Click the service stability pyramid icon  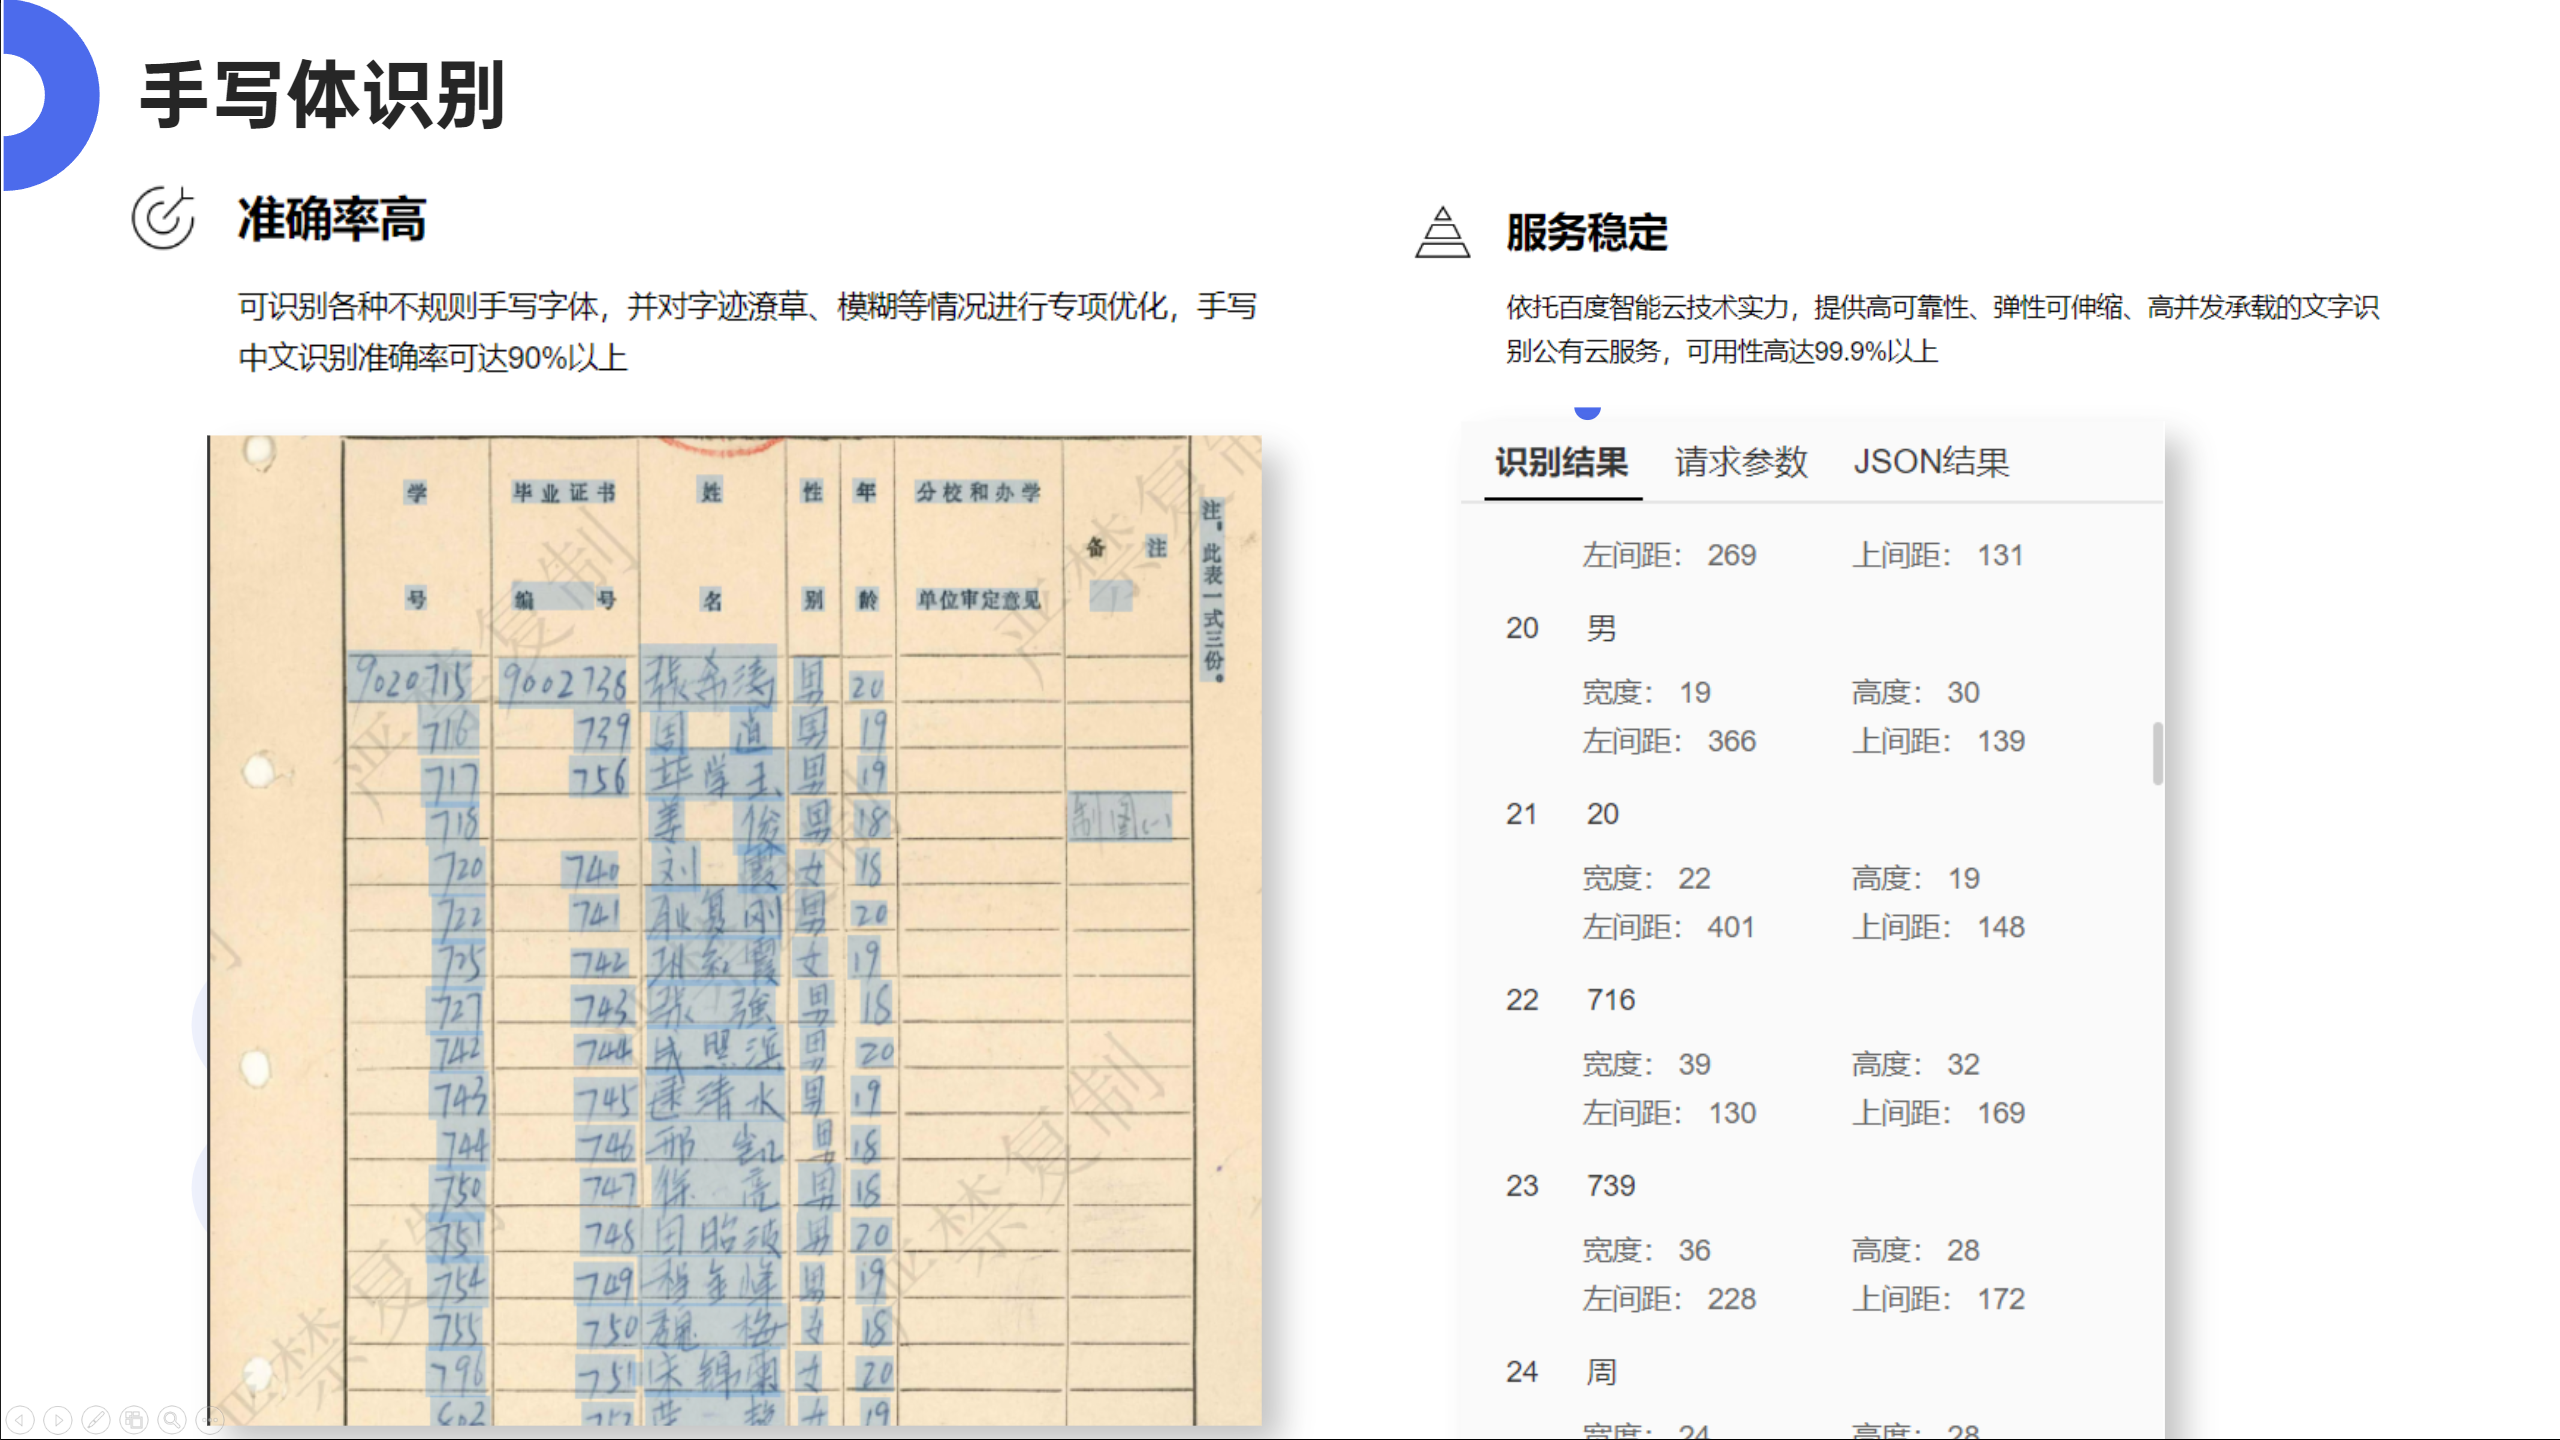pyautogui.click(x=1442, y=233)
